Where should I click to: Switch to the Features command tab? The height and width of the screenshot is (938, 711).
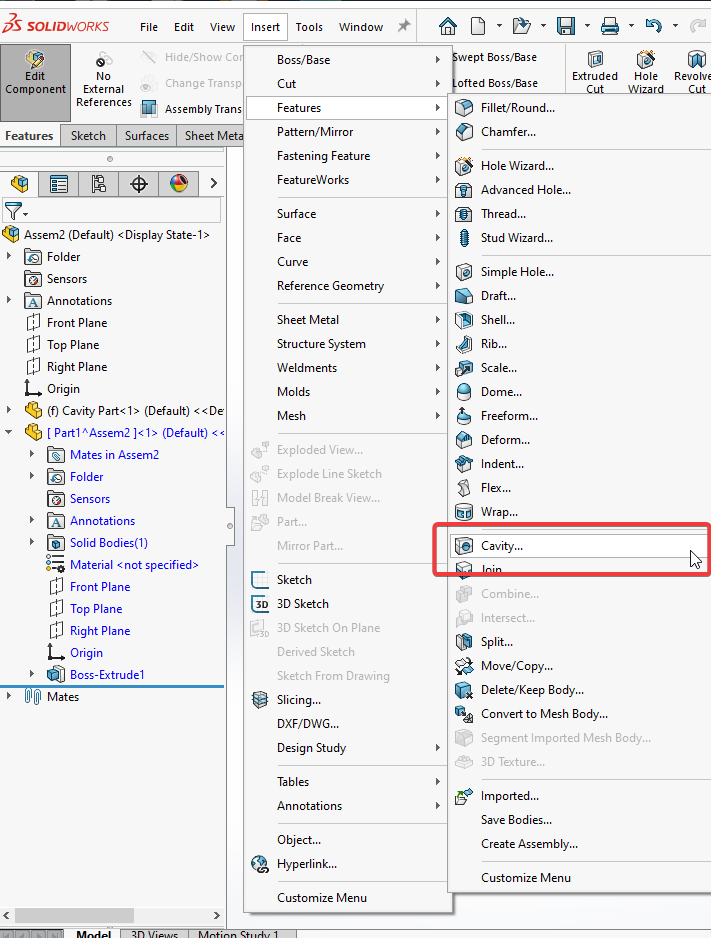coord(29,136)
